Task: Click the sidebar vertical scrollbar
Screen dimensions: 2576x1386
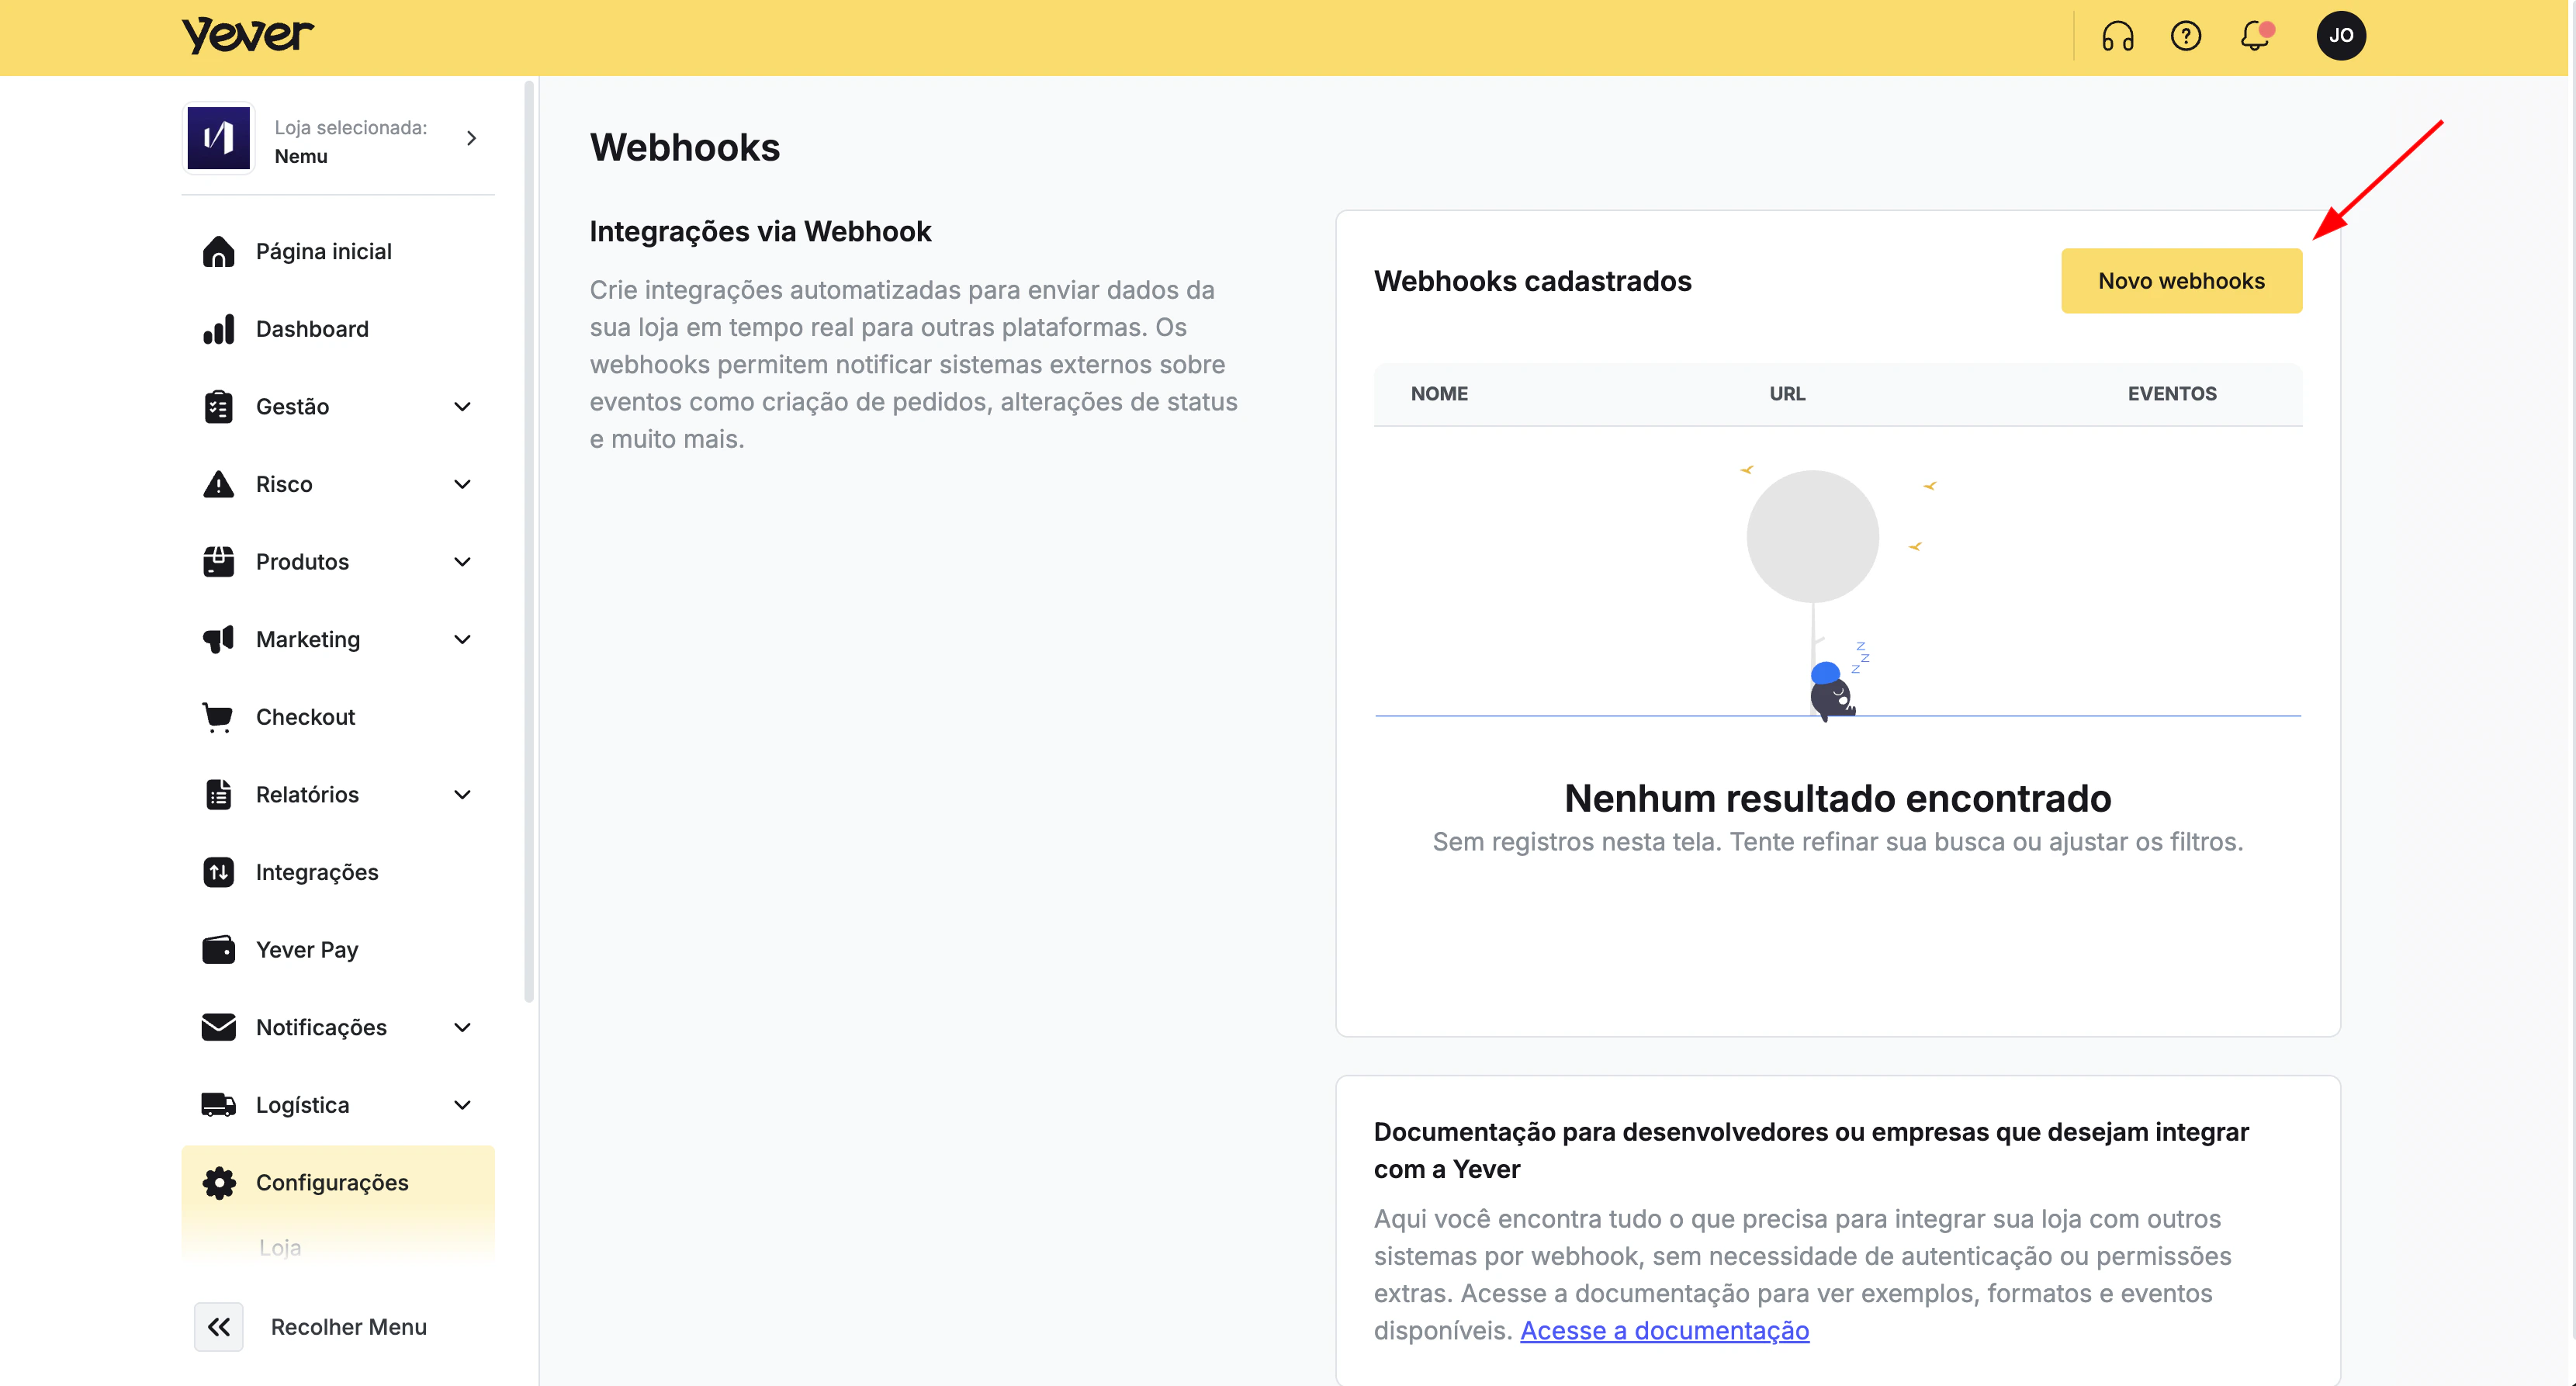Action: coord(529,540)
